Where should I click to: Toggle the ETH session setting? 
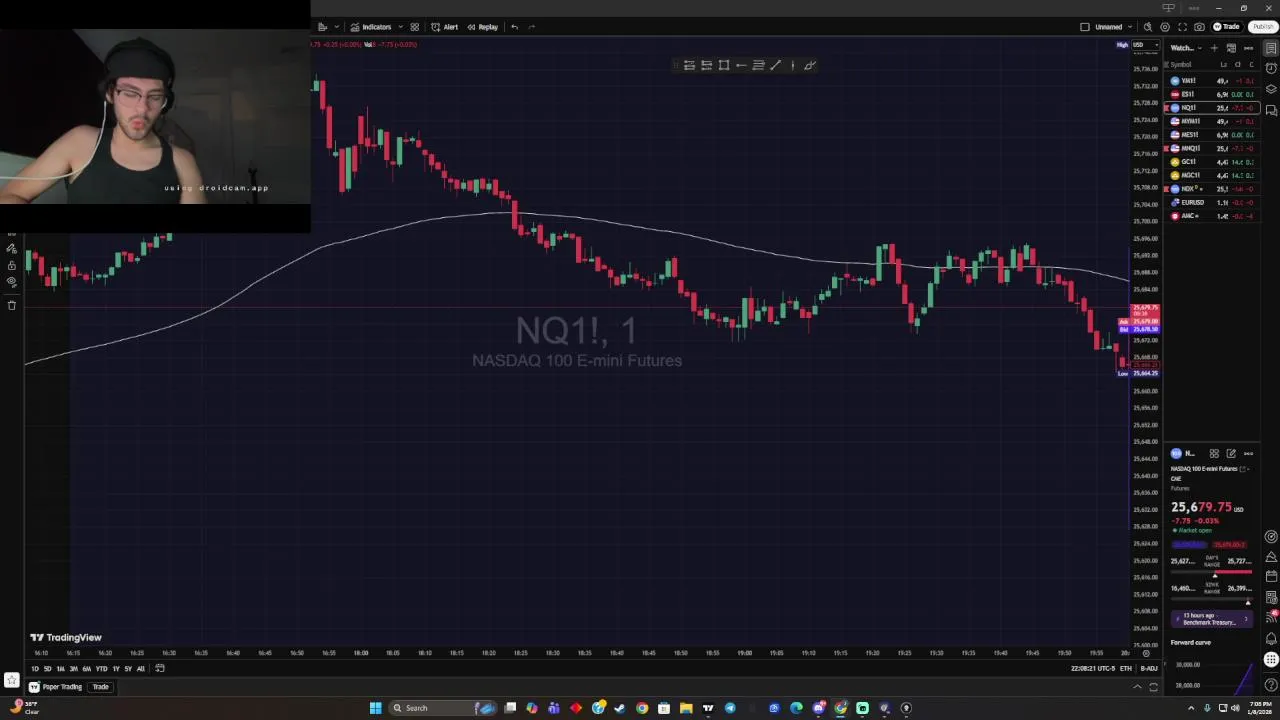tap(1126, 669)
